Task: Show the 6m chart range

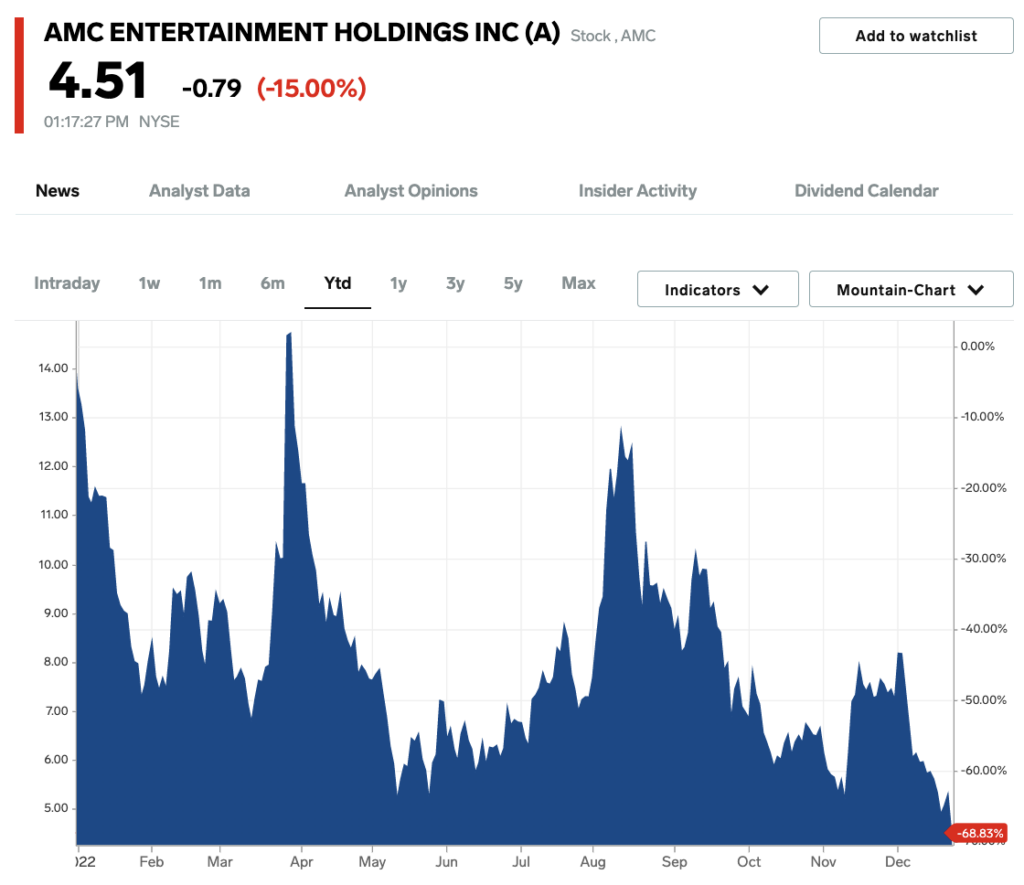Action: [x=272, y=283]
